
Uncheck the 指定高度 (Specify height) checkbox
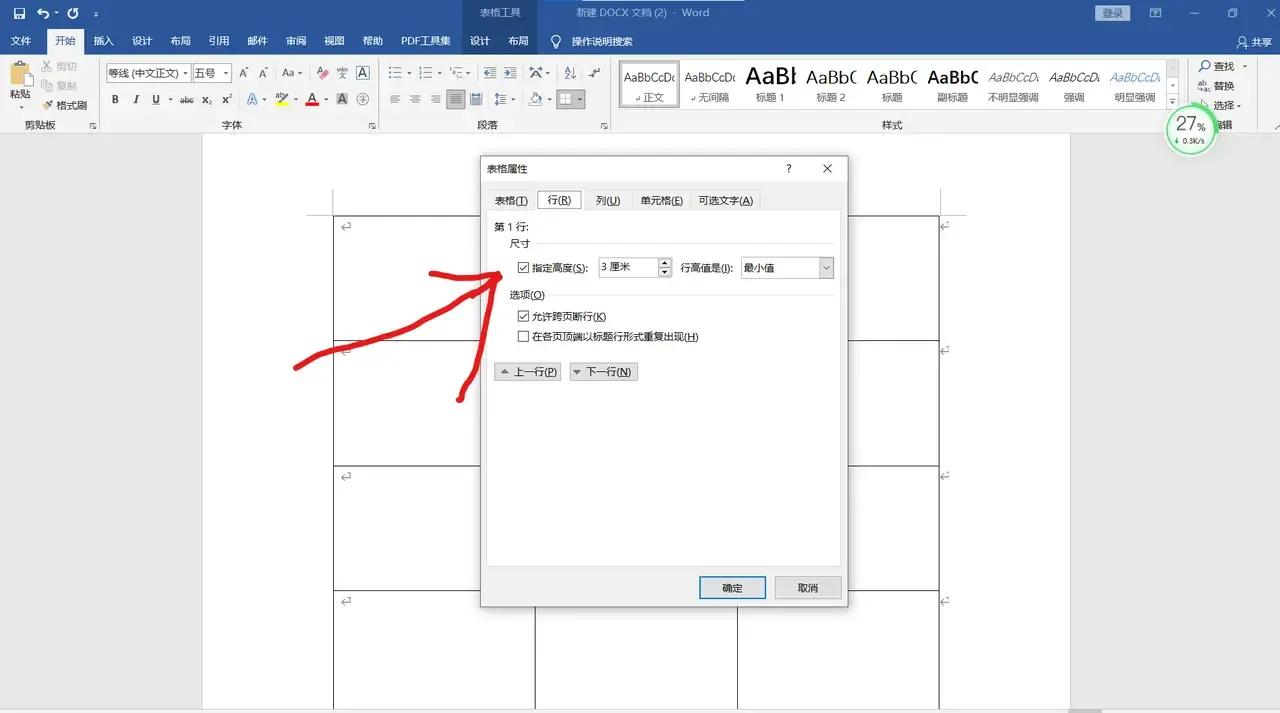[x=523, y=268]
